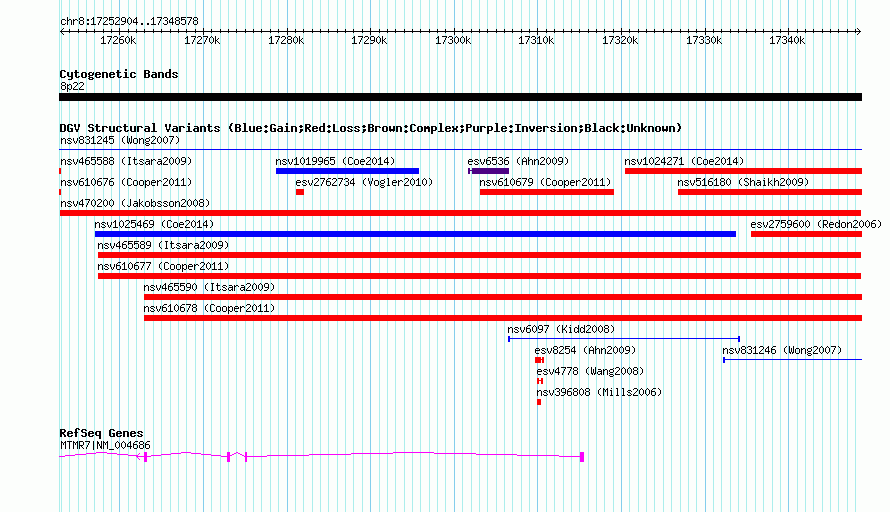The image size is (890, 512).
Task: Click the ruler's left arrowhead
Action: (x=62, y=31)
